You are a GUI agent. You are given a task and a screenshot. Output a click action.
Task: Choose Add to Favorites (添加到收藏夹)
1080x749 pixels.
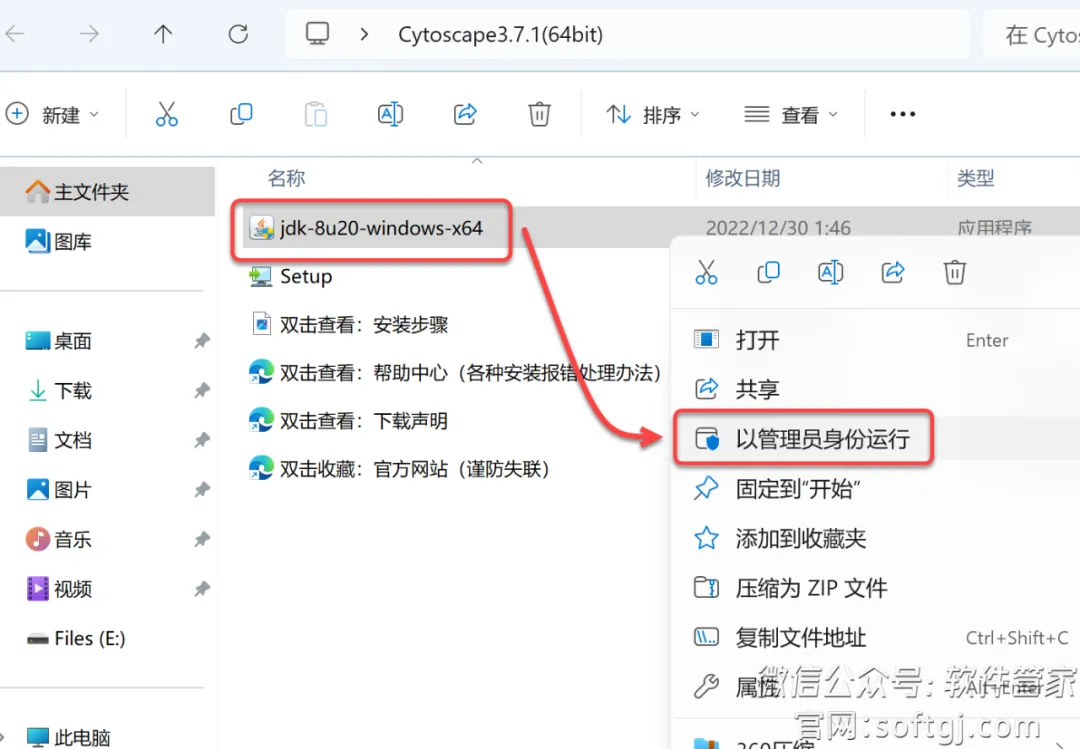coord(875,538)
